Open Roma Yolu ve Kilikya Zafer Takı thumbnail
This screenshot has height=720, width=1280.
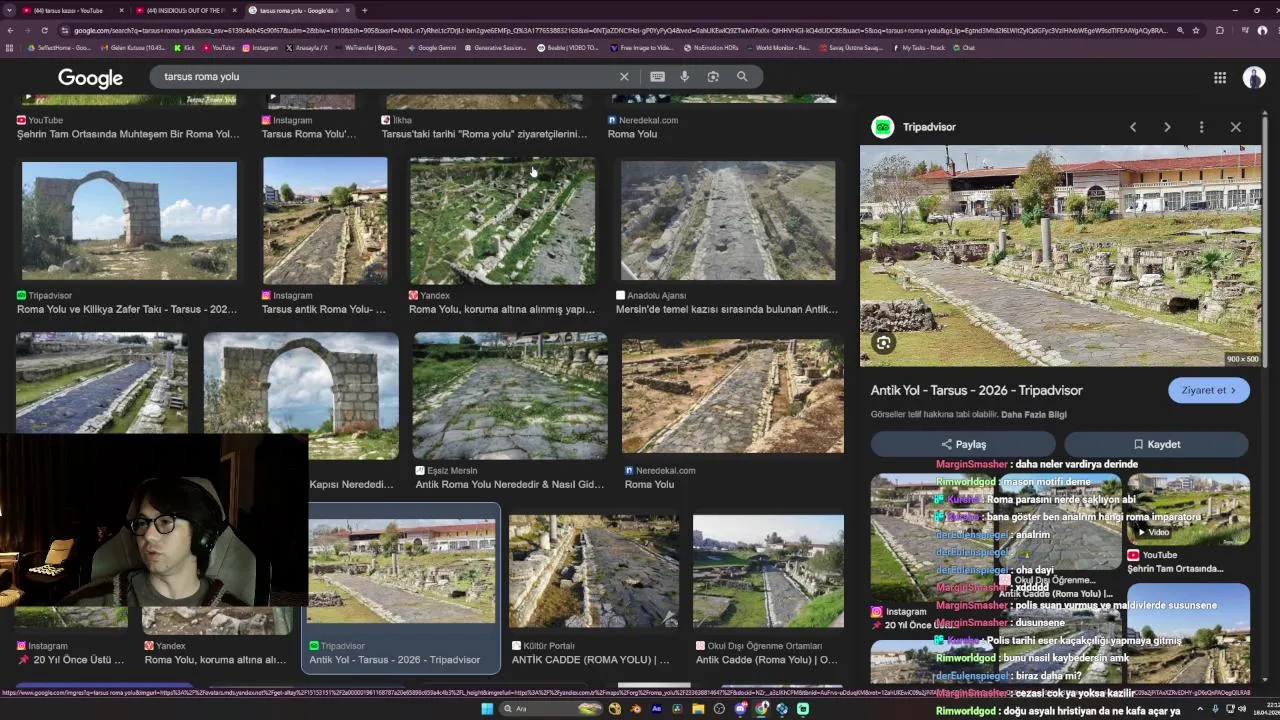coord(130,220)
